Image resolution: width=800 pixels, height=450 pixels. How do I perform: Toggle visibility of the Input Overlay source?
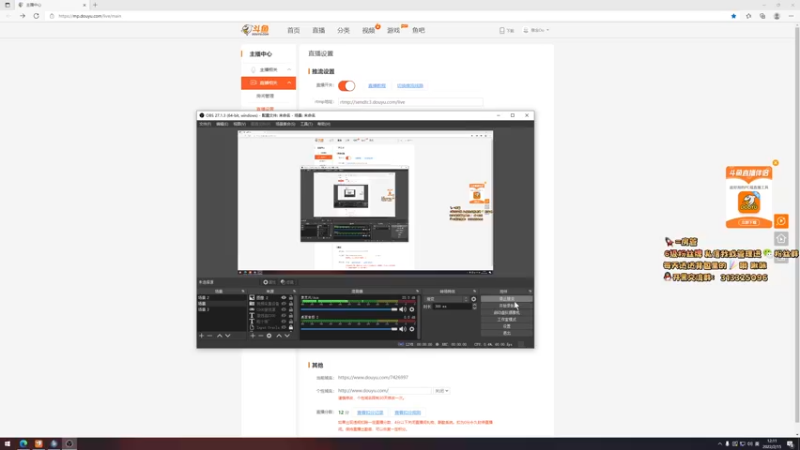pyautogui.click(x=284, y=328)
